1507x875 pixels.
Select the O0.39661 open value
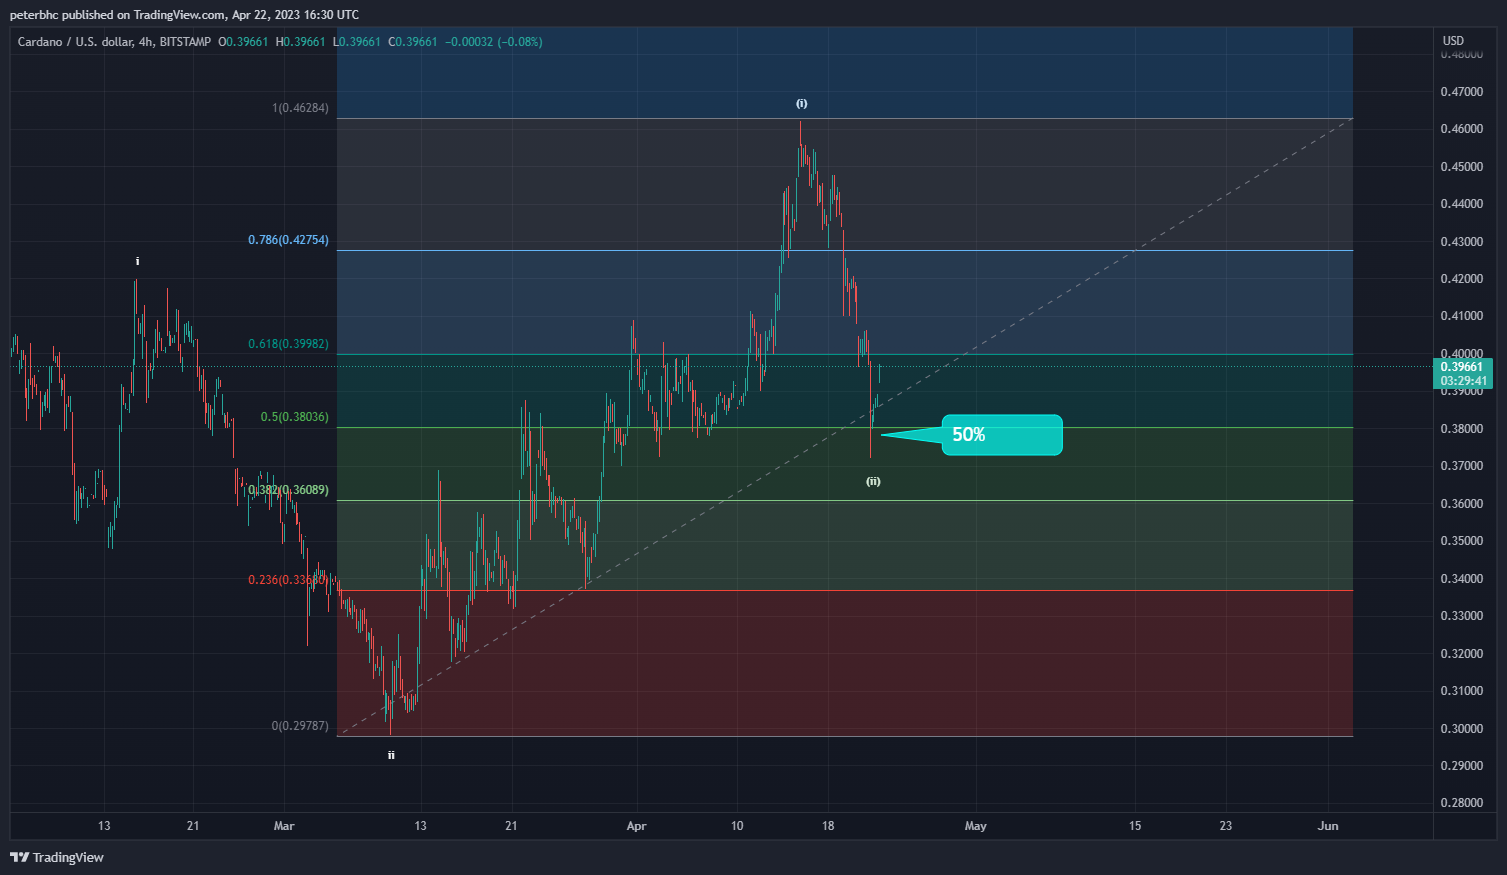243,42
